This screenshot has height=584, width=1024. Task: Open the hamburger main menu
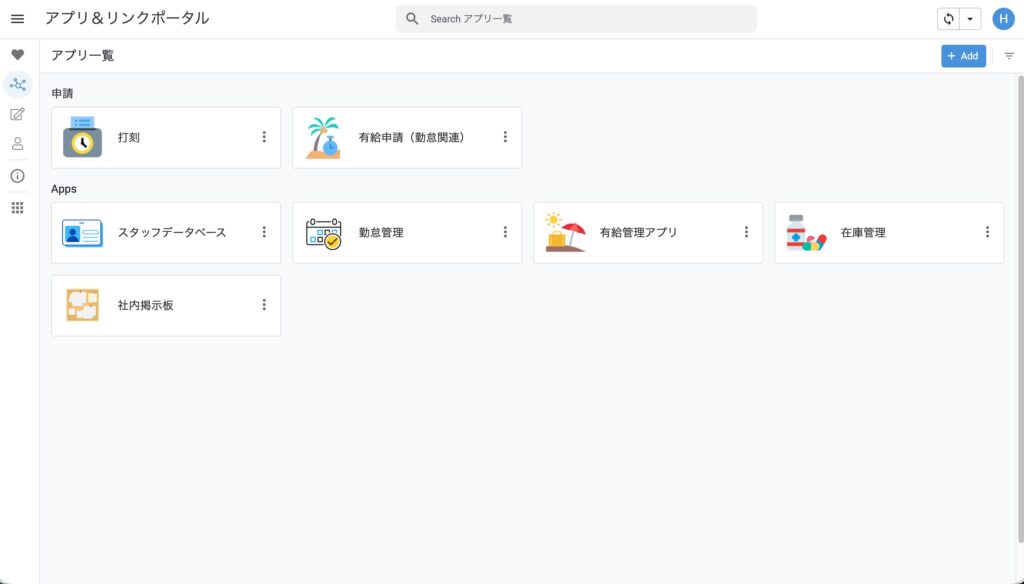[x=17, y=19]
